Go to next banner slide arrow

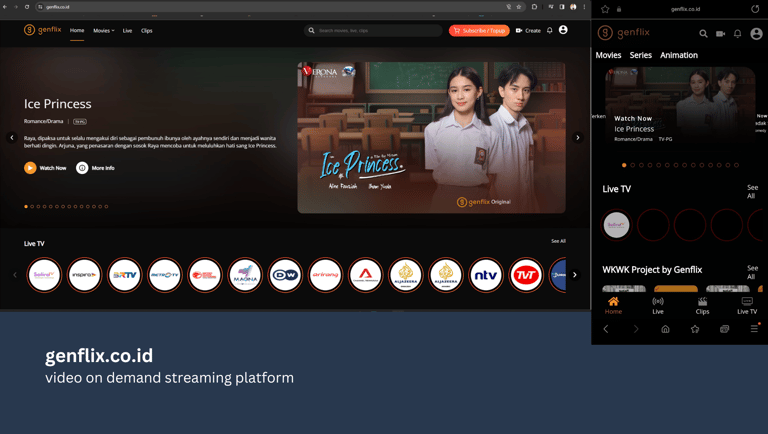coord(577,138)
